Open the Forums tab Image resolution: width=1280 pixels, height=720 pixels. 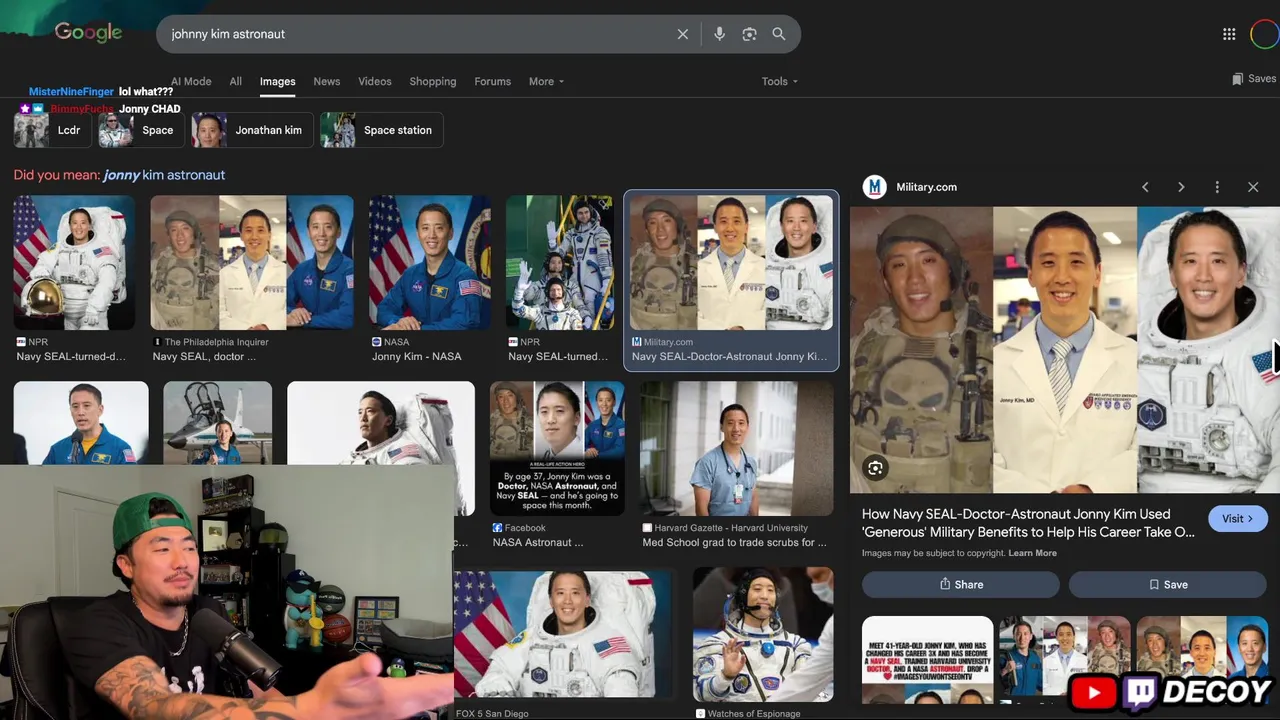click(492, 82)
